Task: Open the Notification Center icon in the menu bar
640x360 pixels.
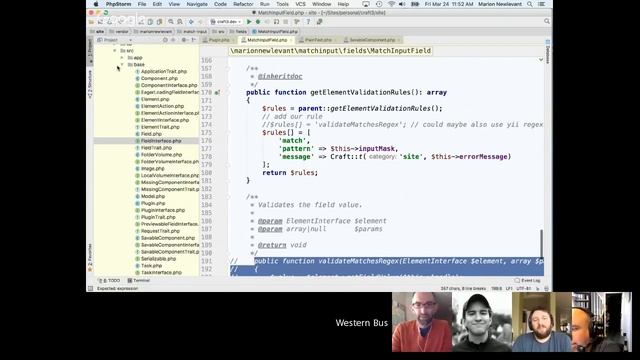Action: 542,4
